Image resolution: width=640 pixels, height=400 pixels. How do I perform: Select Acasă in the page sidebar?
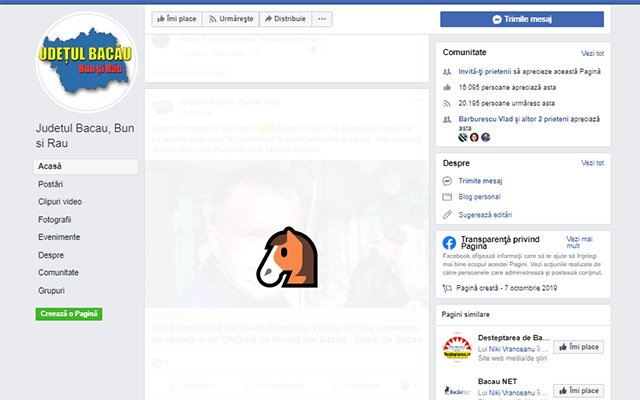(85, 166)
